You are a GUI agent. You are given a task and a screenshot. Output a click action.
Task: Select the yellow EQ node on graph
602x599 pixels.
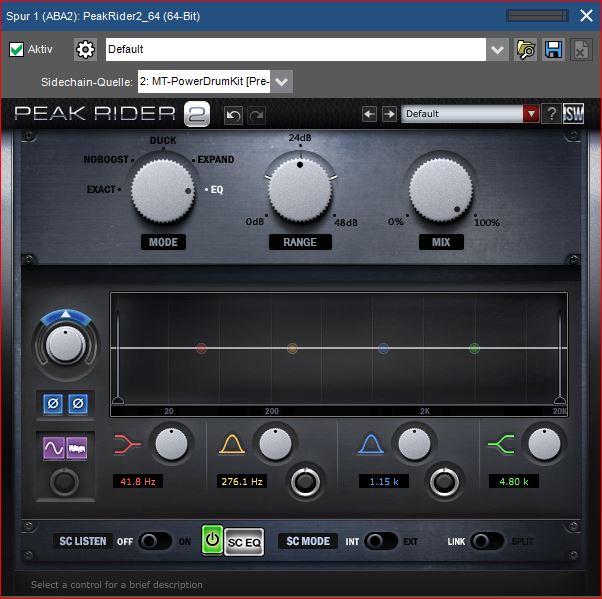pos(292,348)
